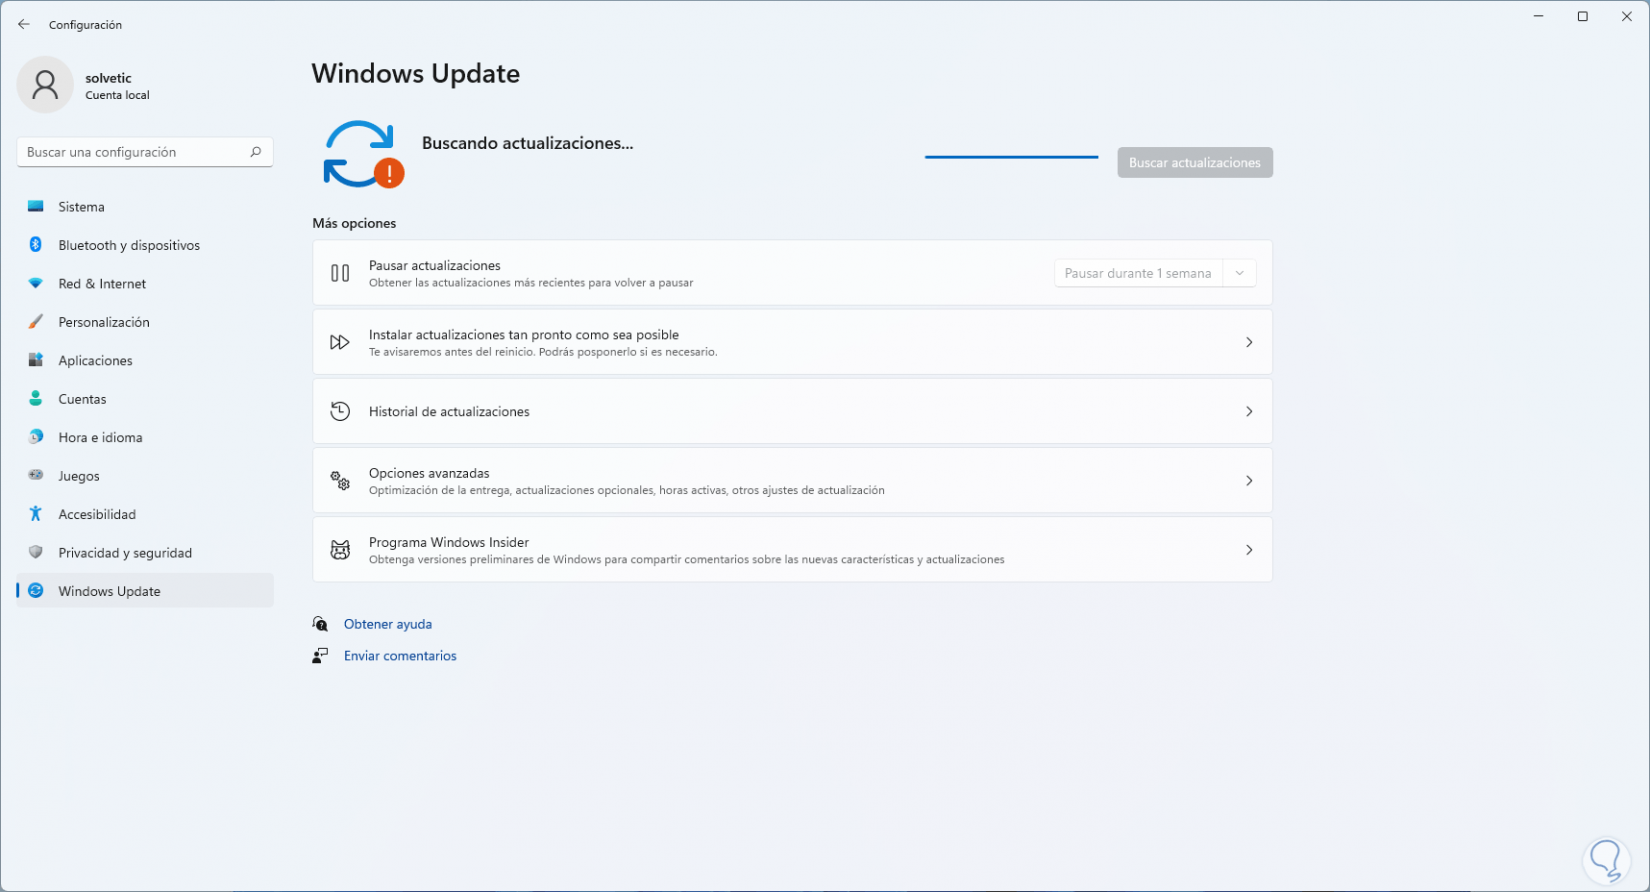Open Historial de actualizaciones text

[449, 411]
